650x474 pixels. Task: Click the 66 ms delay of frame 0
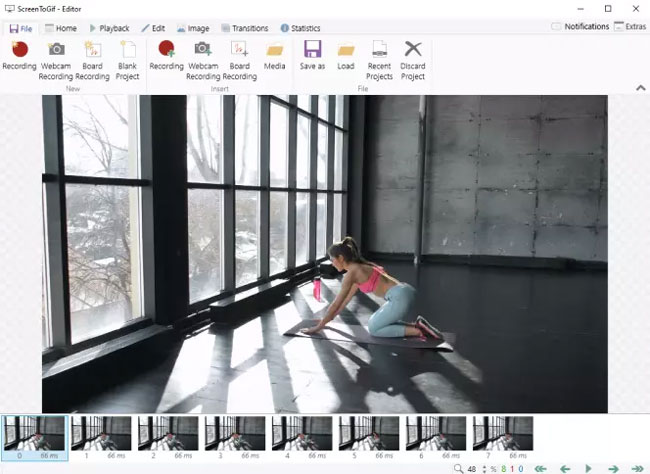click(49, 455)
